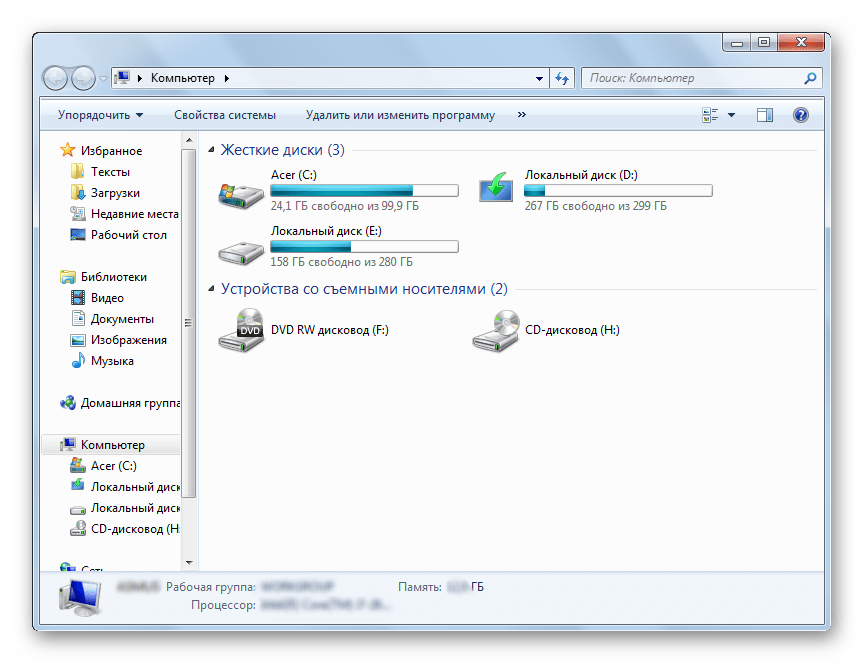Image resolution: width=864 pixels, height=664 pixels.
Task: Open view options dropdown arrow
Action: point(731,115)
